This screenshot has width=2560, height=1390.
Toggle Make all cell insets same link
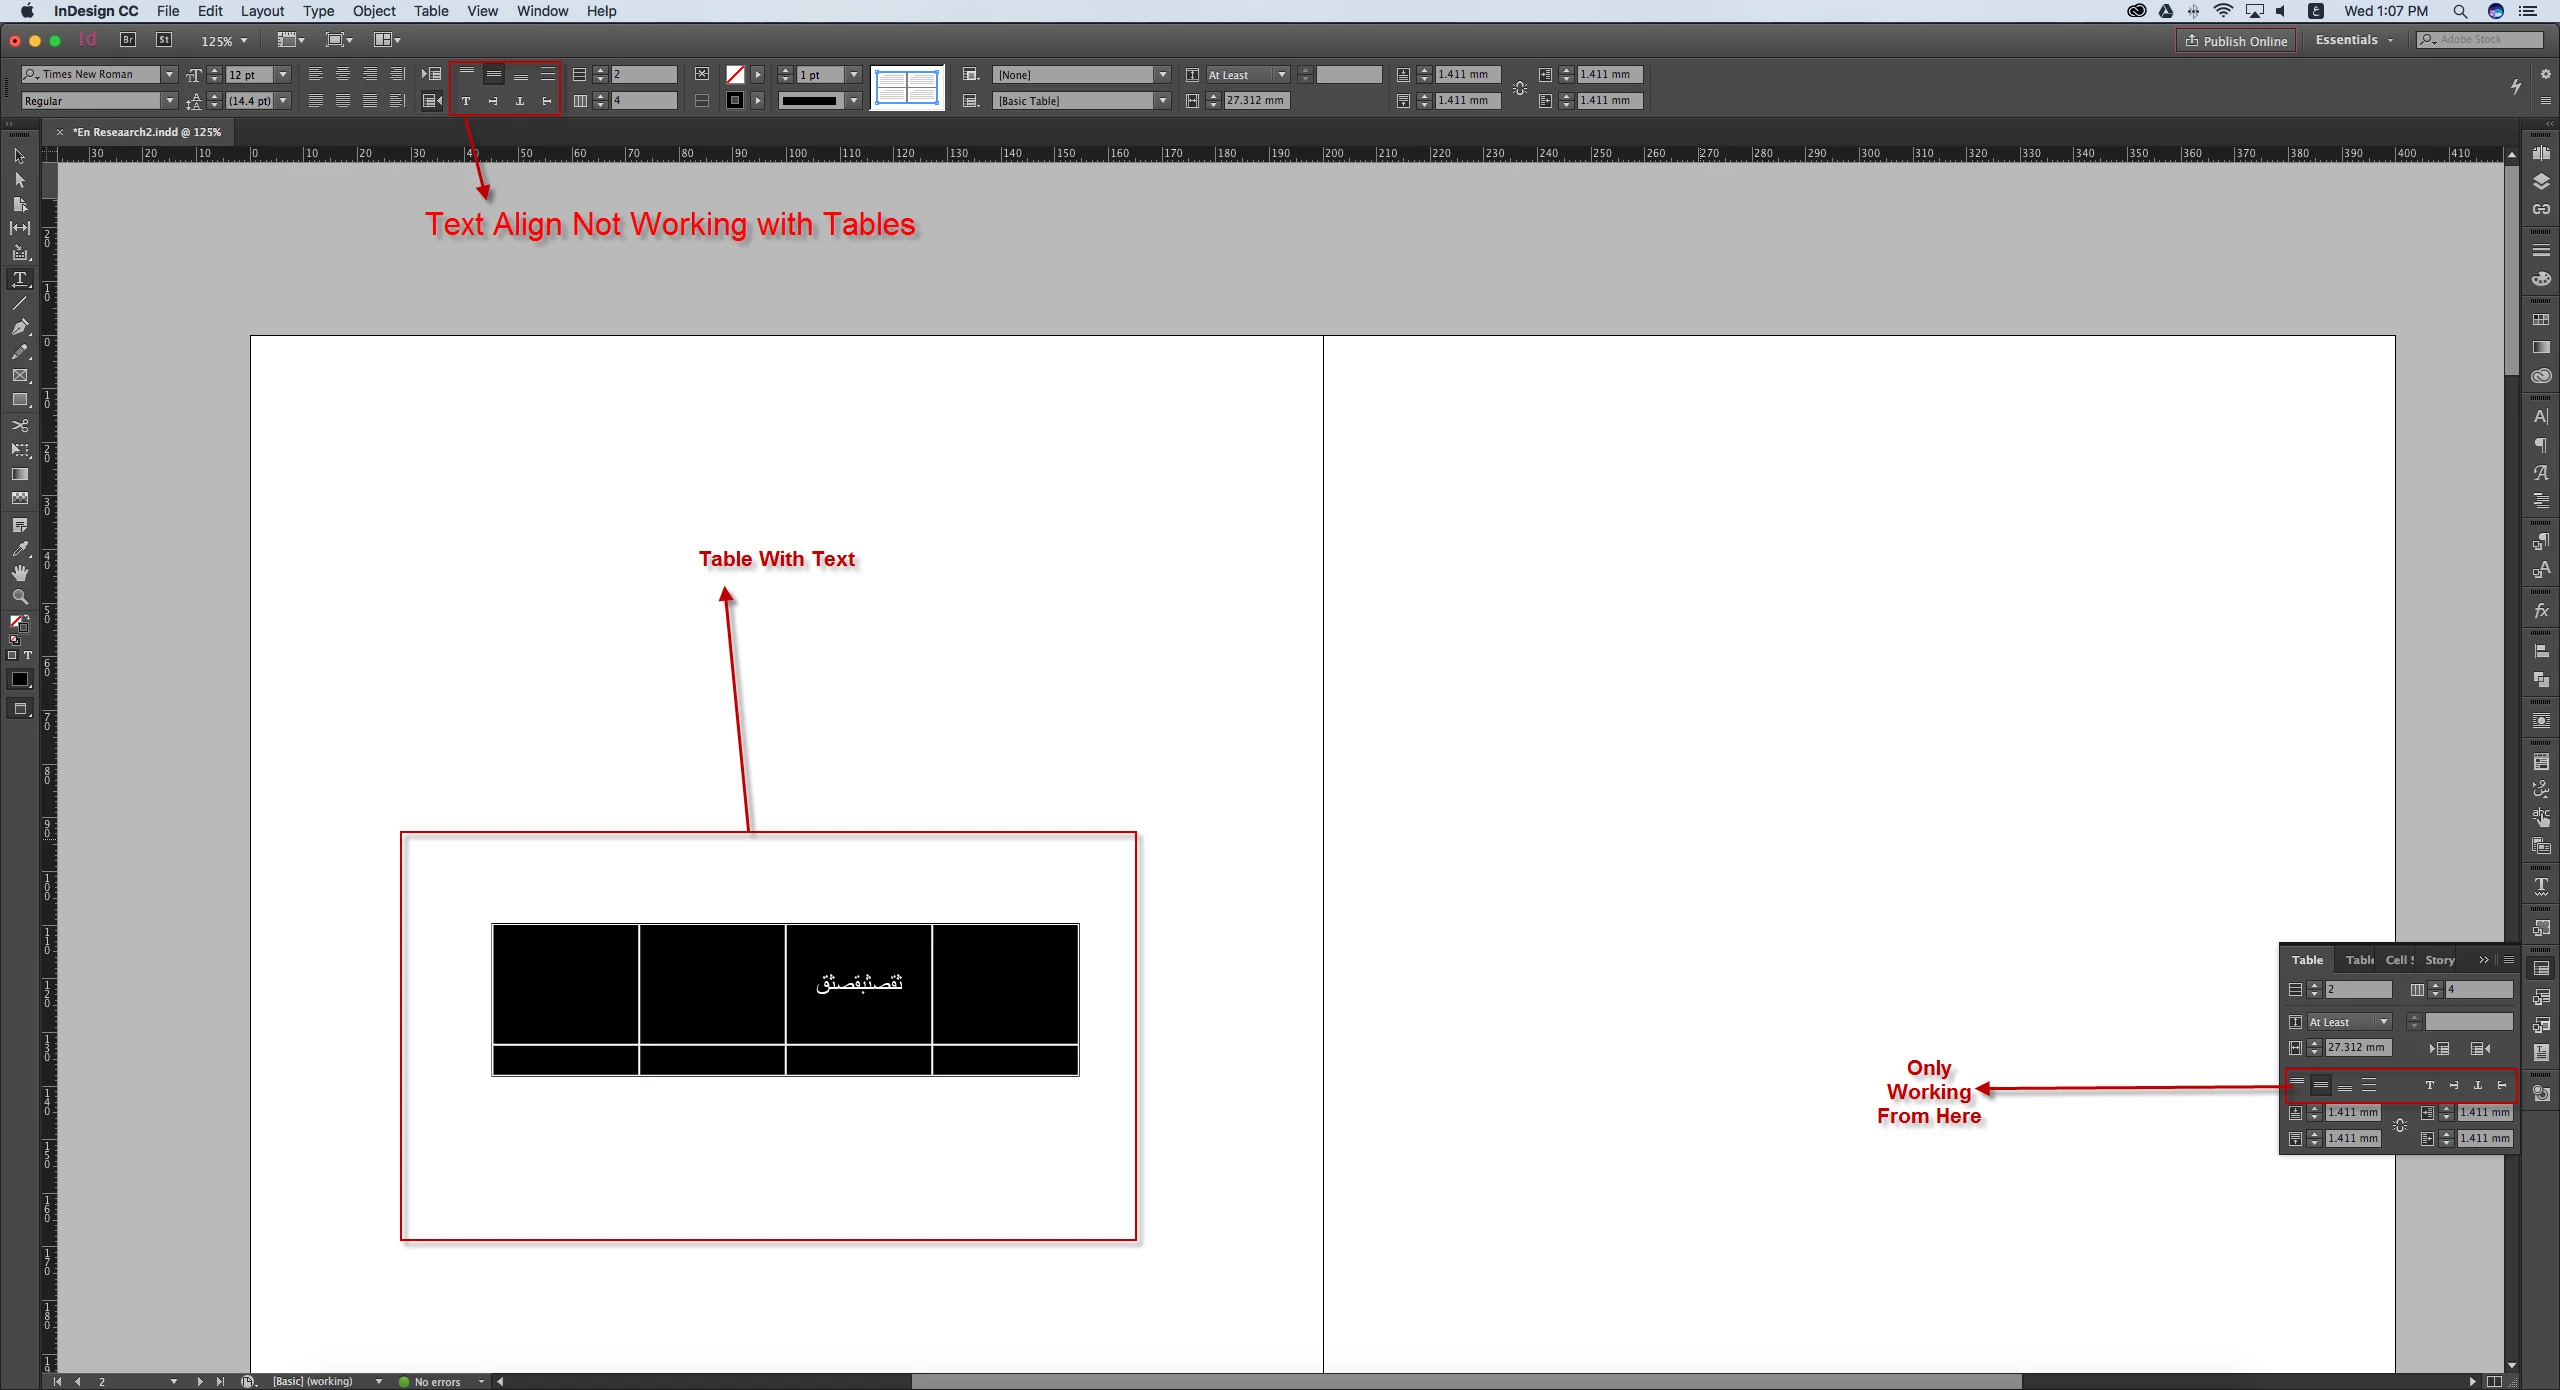pos(2400,1125)
